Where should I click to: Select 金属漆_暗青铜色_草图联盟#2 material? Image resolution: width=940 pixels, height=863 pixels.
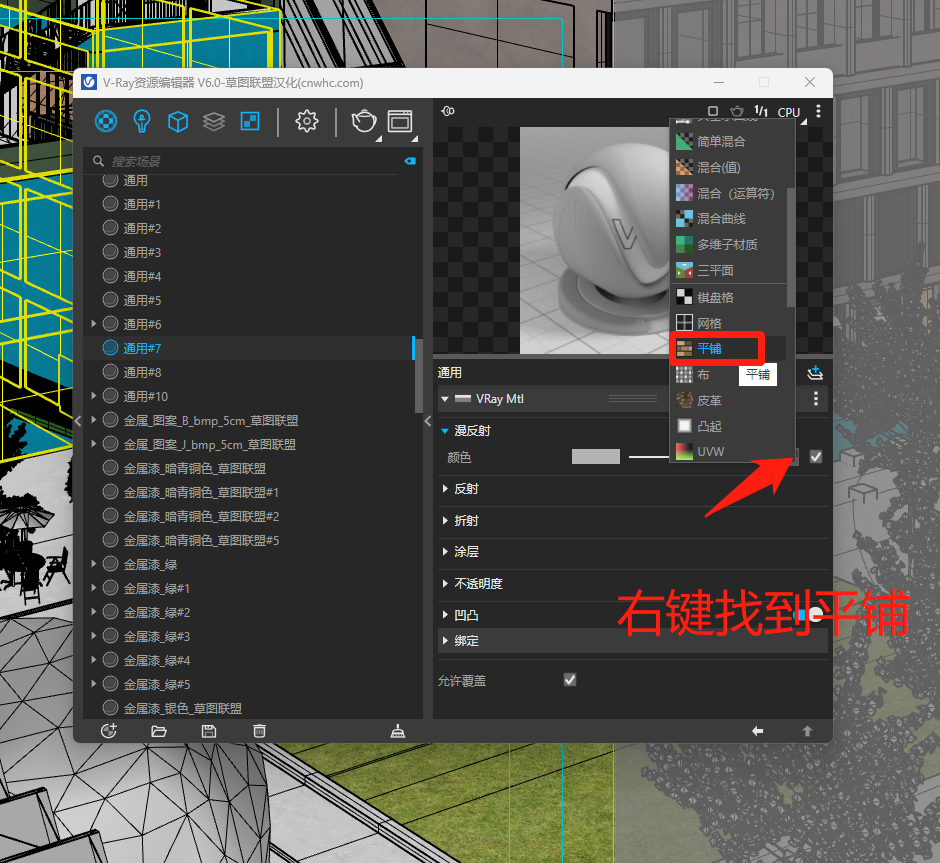pos(249,516)
